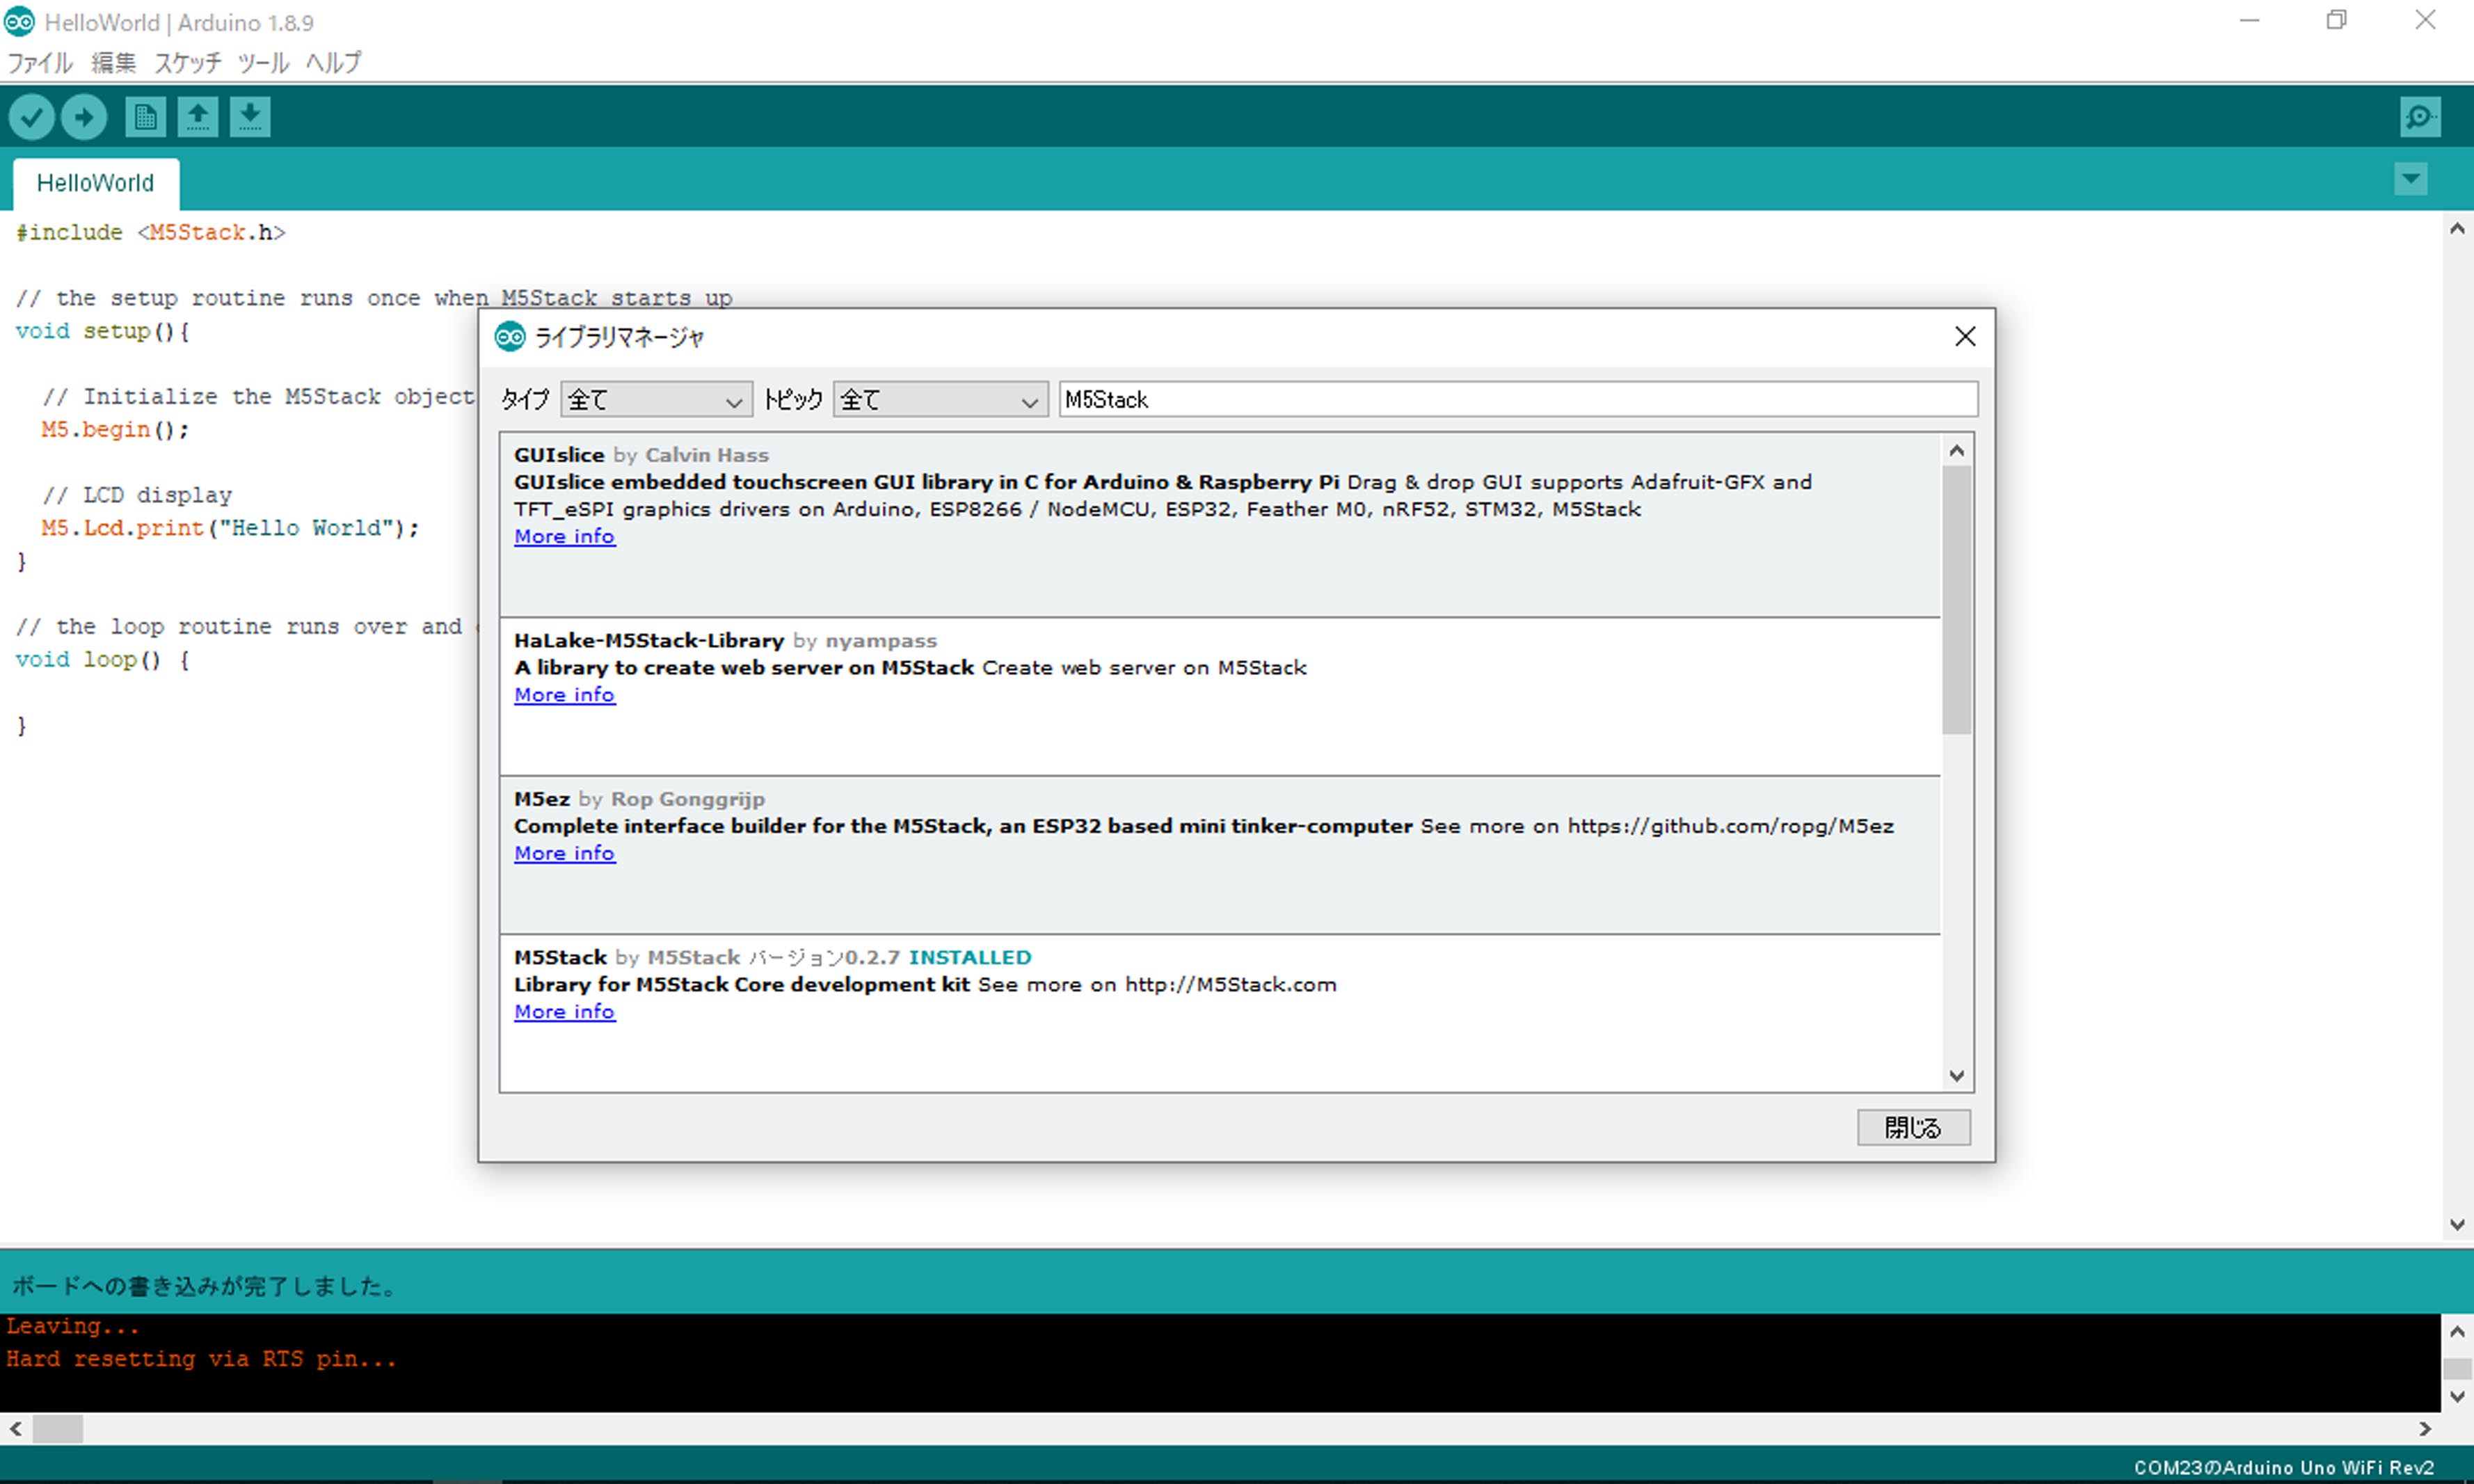Click the M5Stack search field
The height and width of the screenshot is (1484, 2474).
(1517, 400)
